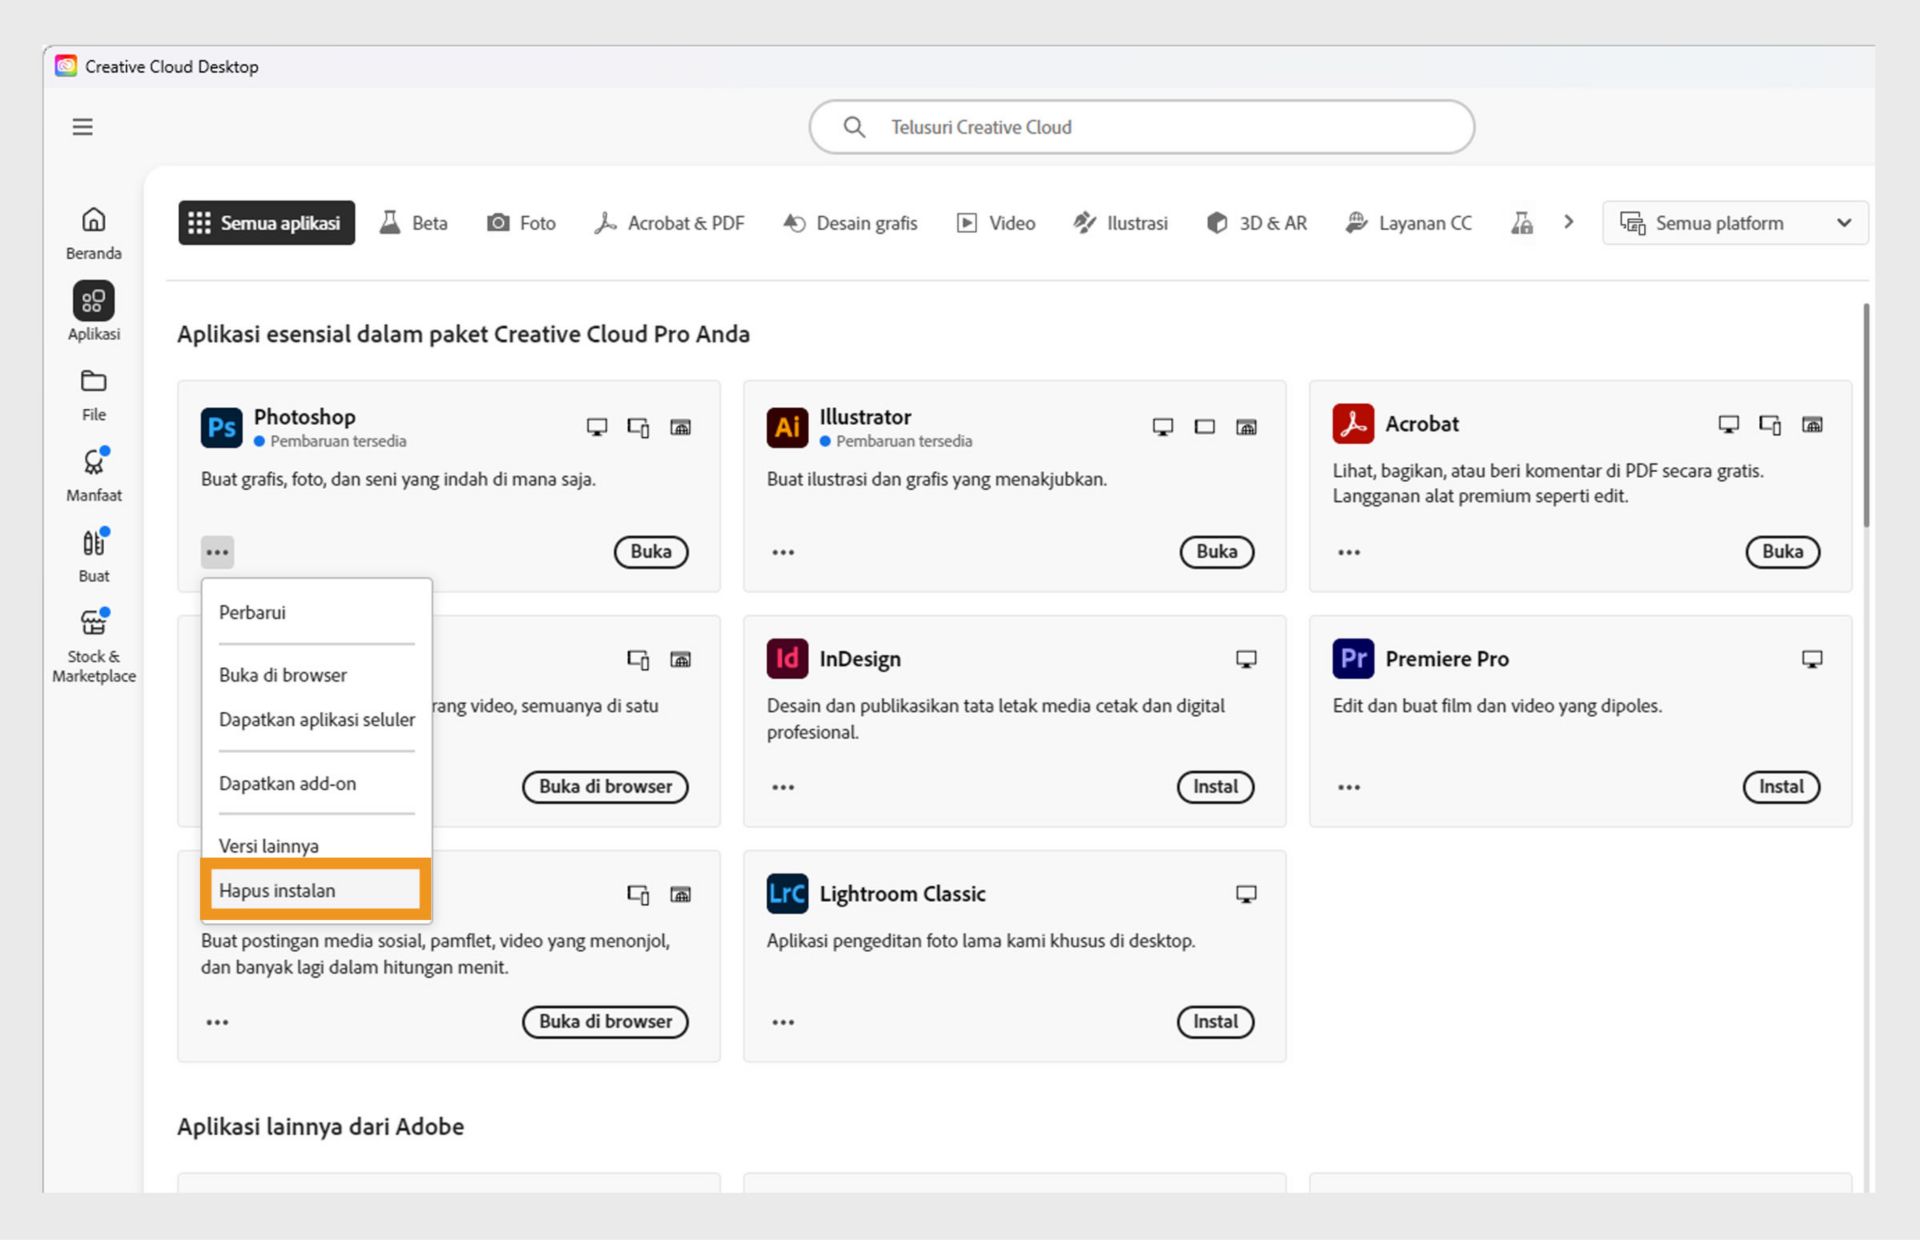
Task: Open the search field Telusuri Creative Cloud
Action: point(1140,127)
